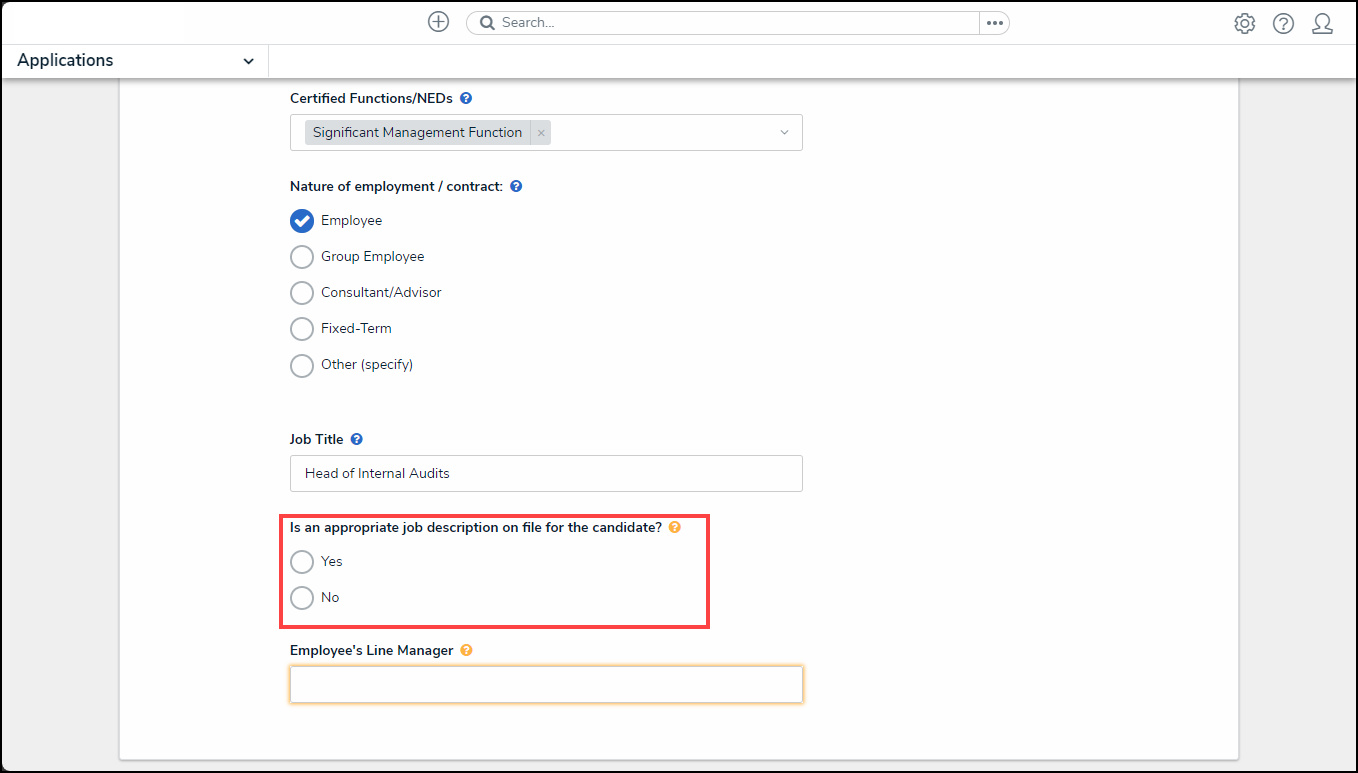Click help icon beside Nature of employment
Screen dimensions: 1358x773
tap(516, 187)
